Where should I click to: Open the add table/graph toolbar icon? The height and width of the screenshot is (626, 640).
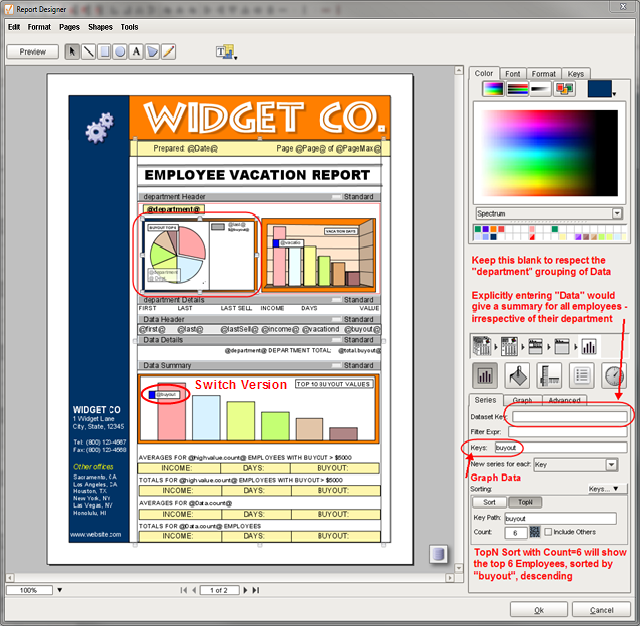pyautogui.click(x=226, y=52)
